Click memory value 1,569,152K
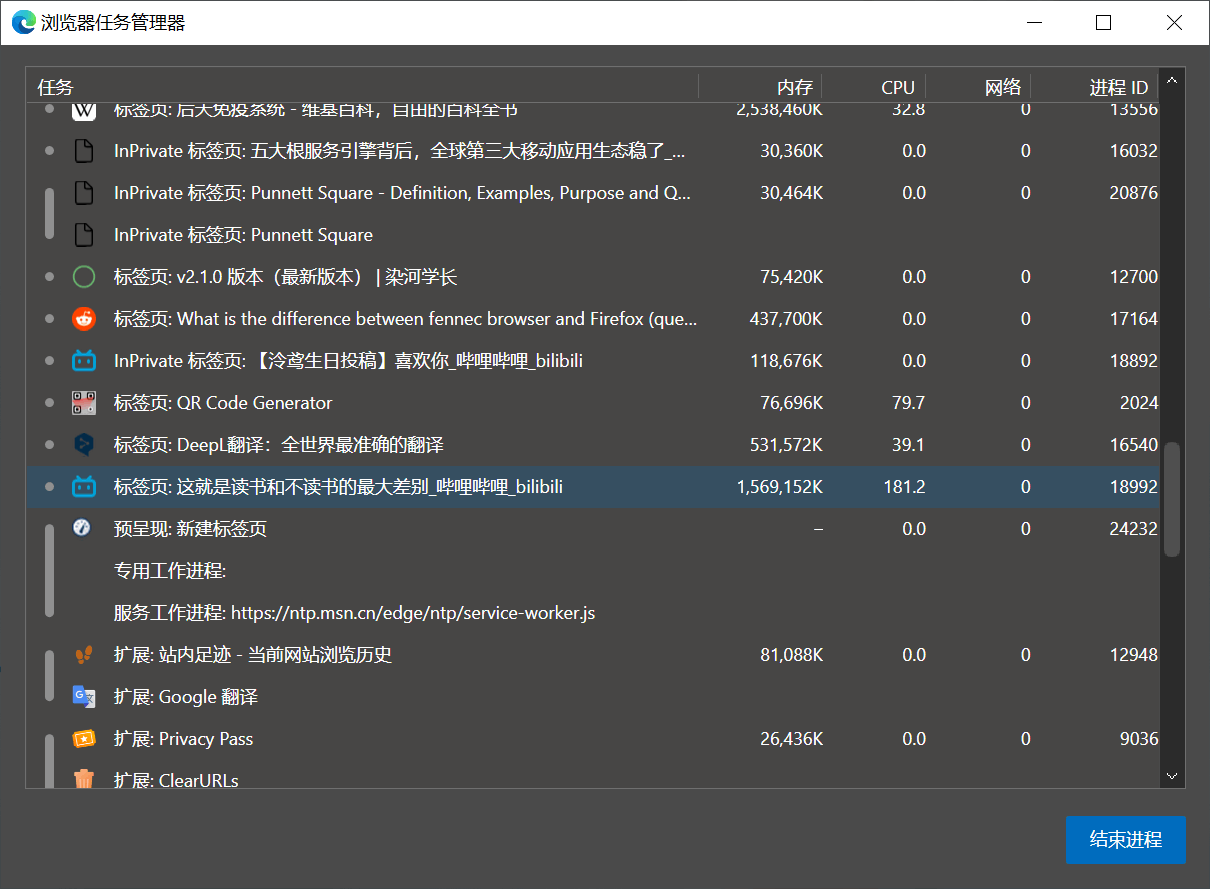This screenshot has width=1210, height=889. [780, 487]
